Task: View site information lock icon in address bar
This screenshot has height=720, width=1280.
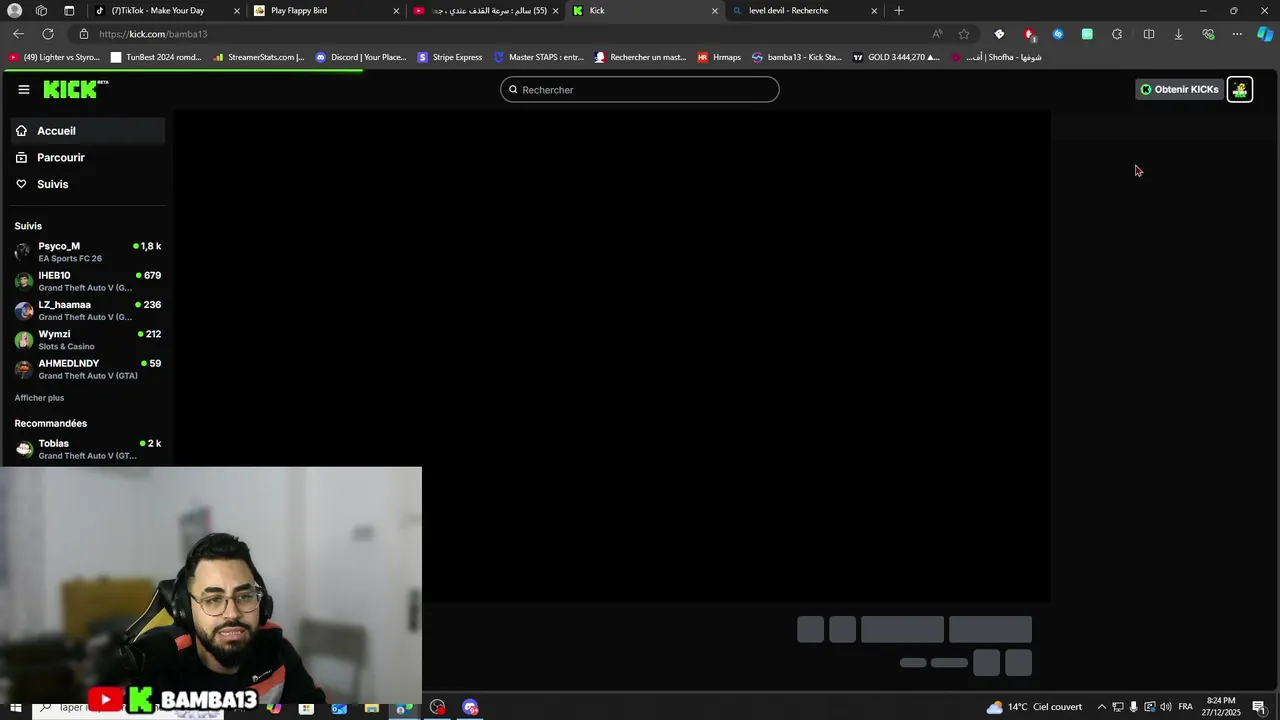Action: tap(84, 34)
